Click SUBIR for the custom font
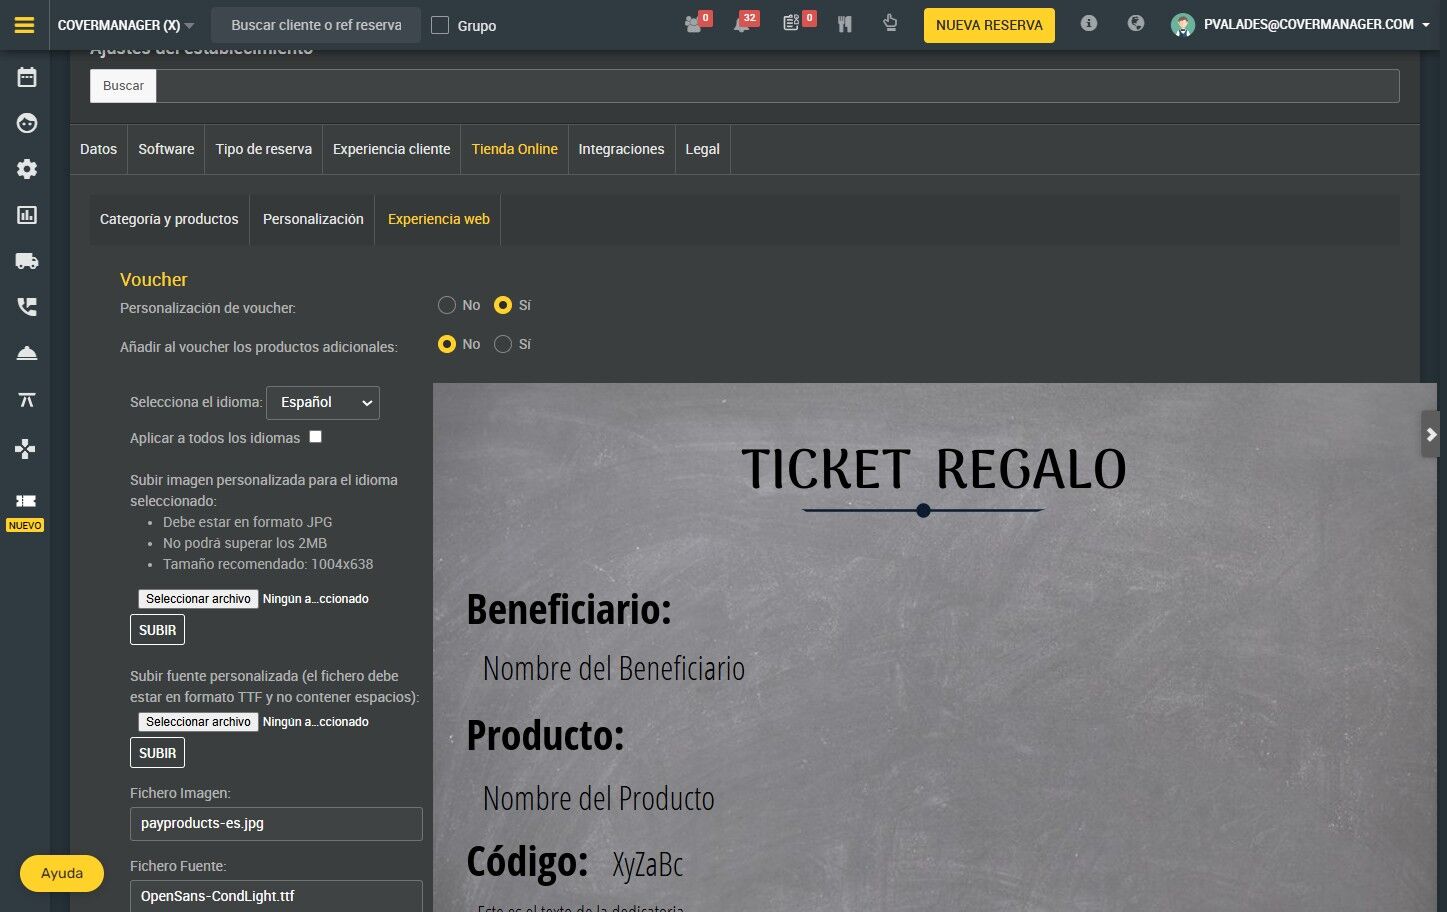Screen dimensions: 1447x912 click(x=158, y=753)
